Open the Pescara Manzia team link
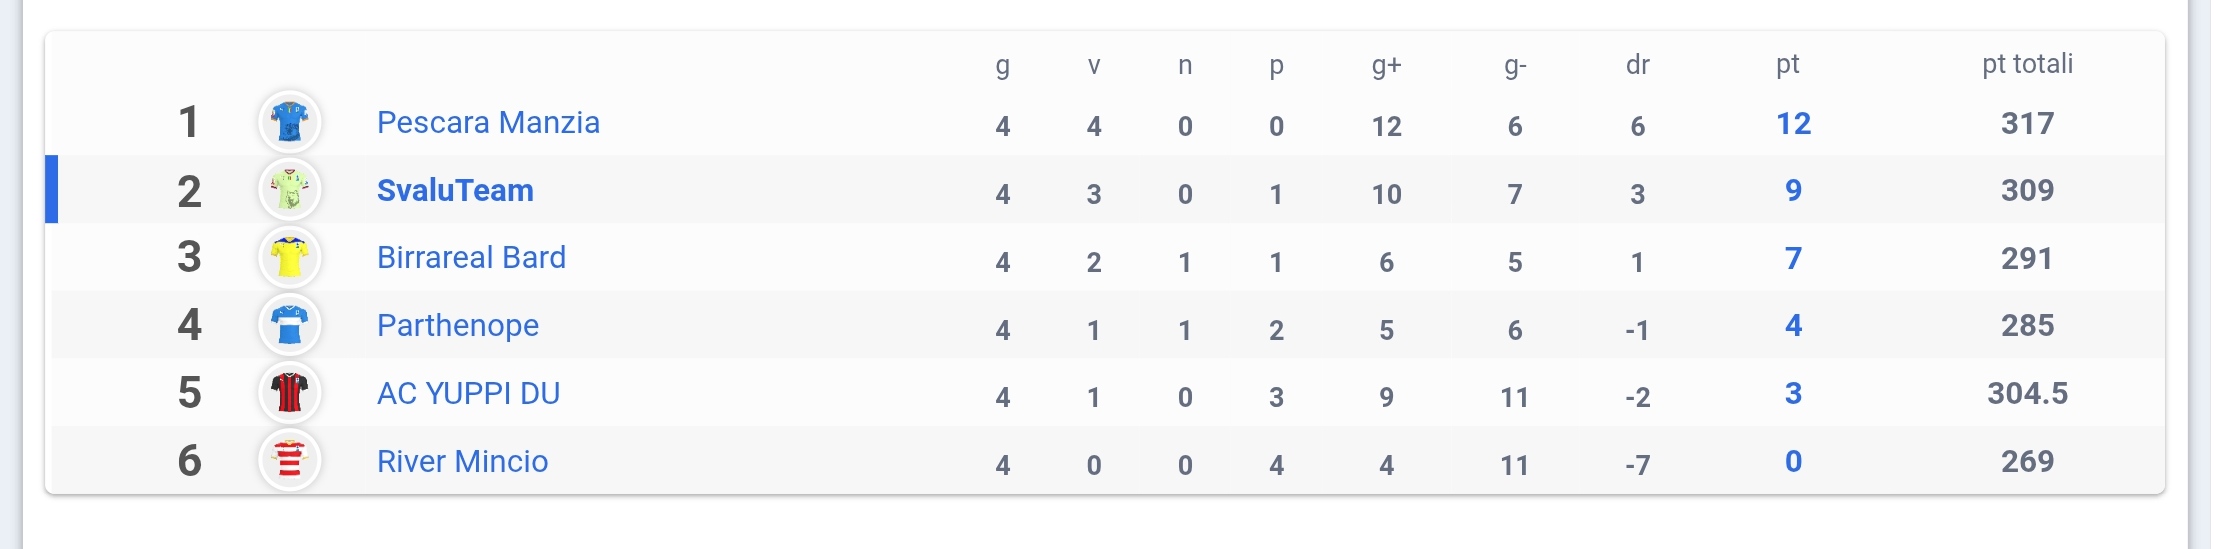The width and height of the screenshot is (2215, 549). tap(488, 122)
